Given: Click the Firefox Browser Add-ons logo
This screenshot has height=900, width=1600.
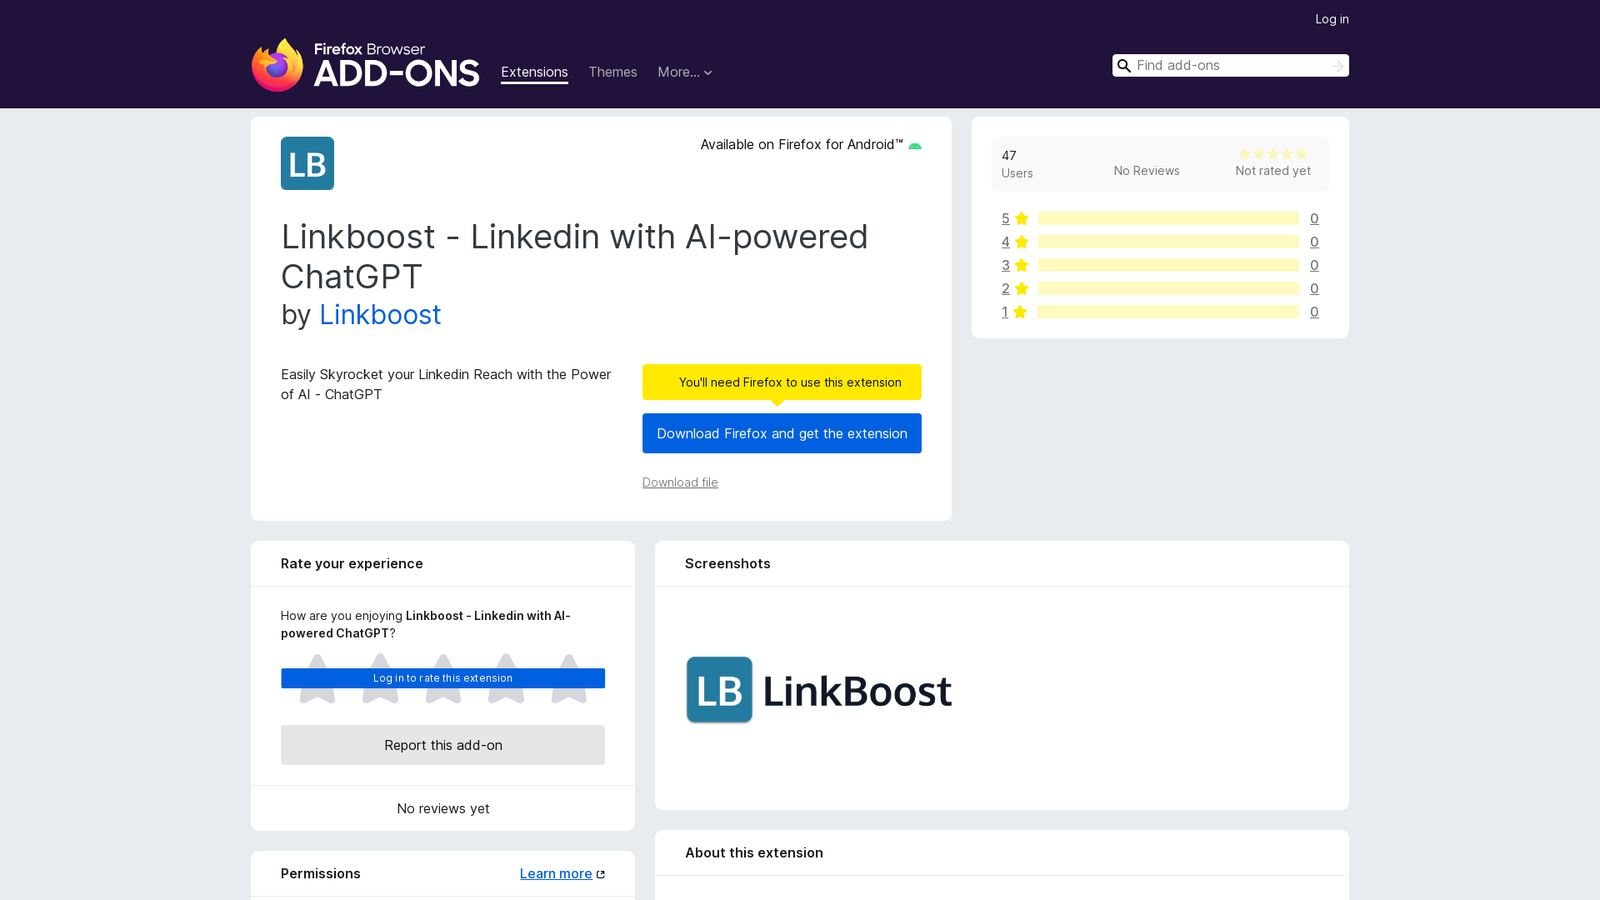Looking at the screenshot, I should pos(365,65).
